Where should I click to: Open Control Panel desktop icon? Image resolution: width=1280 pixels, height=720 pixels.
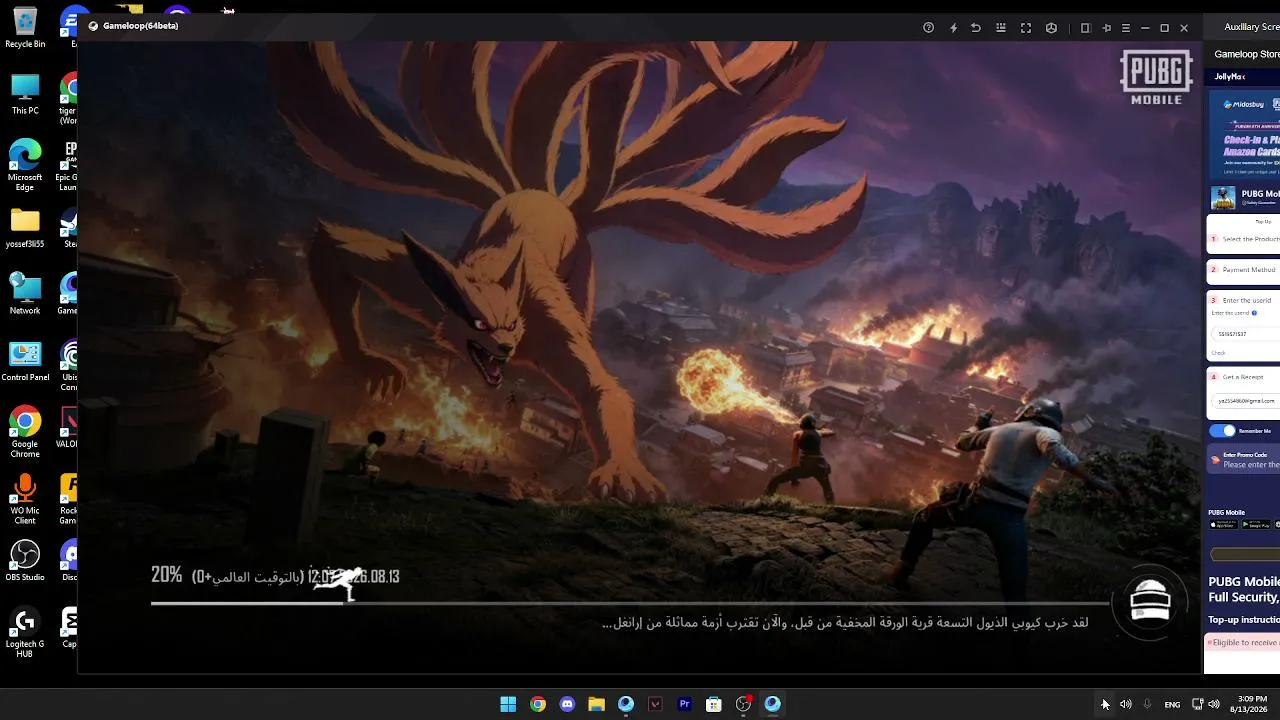[x=25, y=361]
